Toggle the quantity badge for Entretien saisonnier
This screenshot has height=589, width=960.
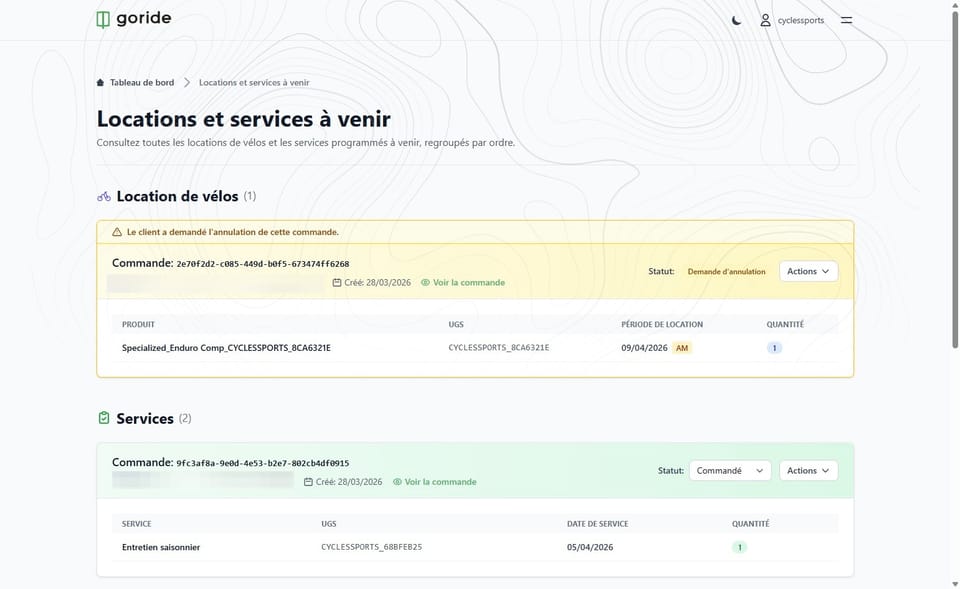click(x=738, y=547)
